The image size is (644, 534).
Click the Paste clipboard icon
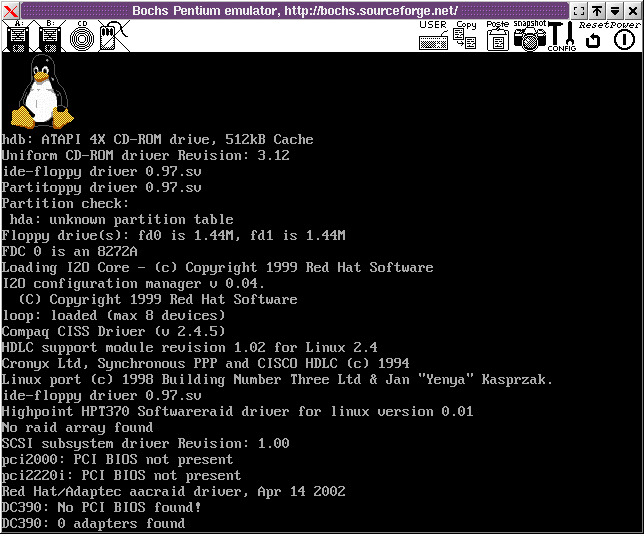tap(497, 37)
